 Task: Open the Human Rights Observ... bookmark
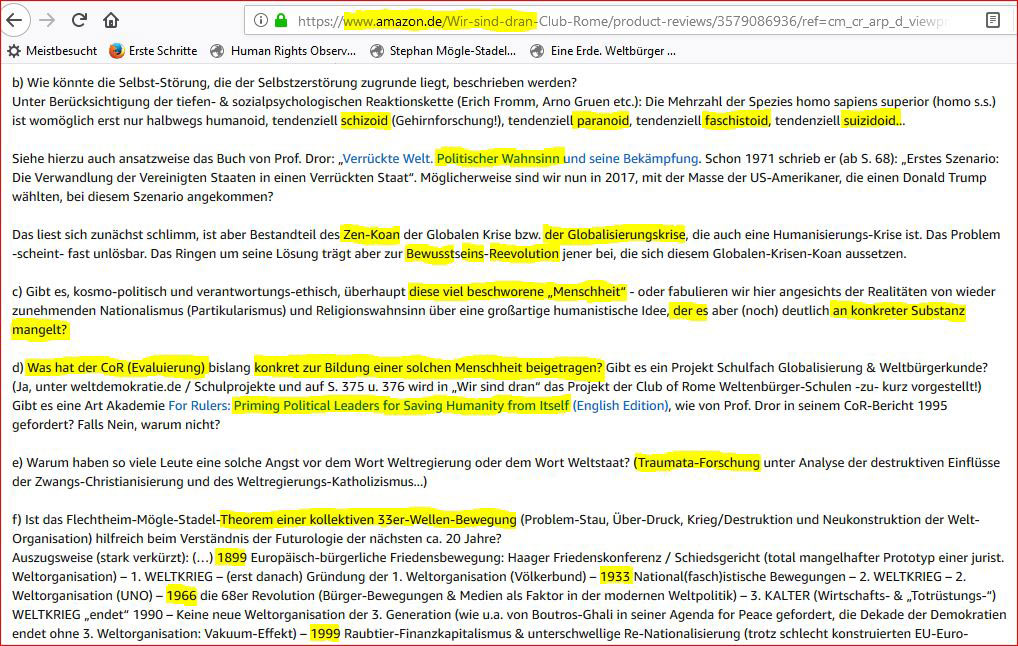(x=282, y=50)
